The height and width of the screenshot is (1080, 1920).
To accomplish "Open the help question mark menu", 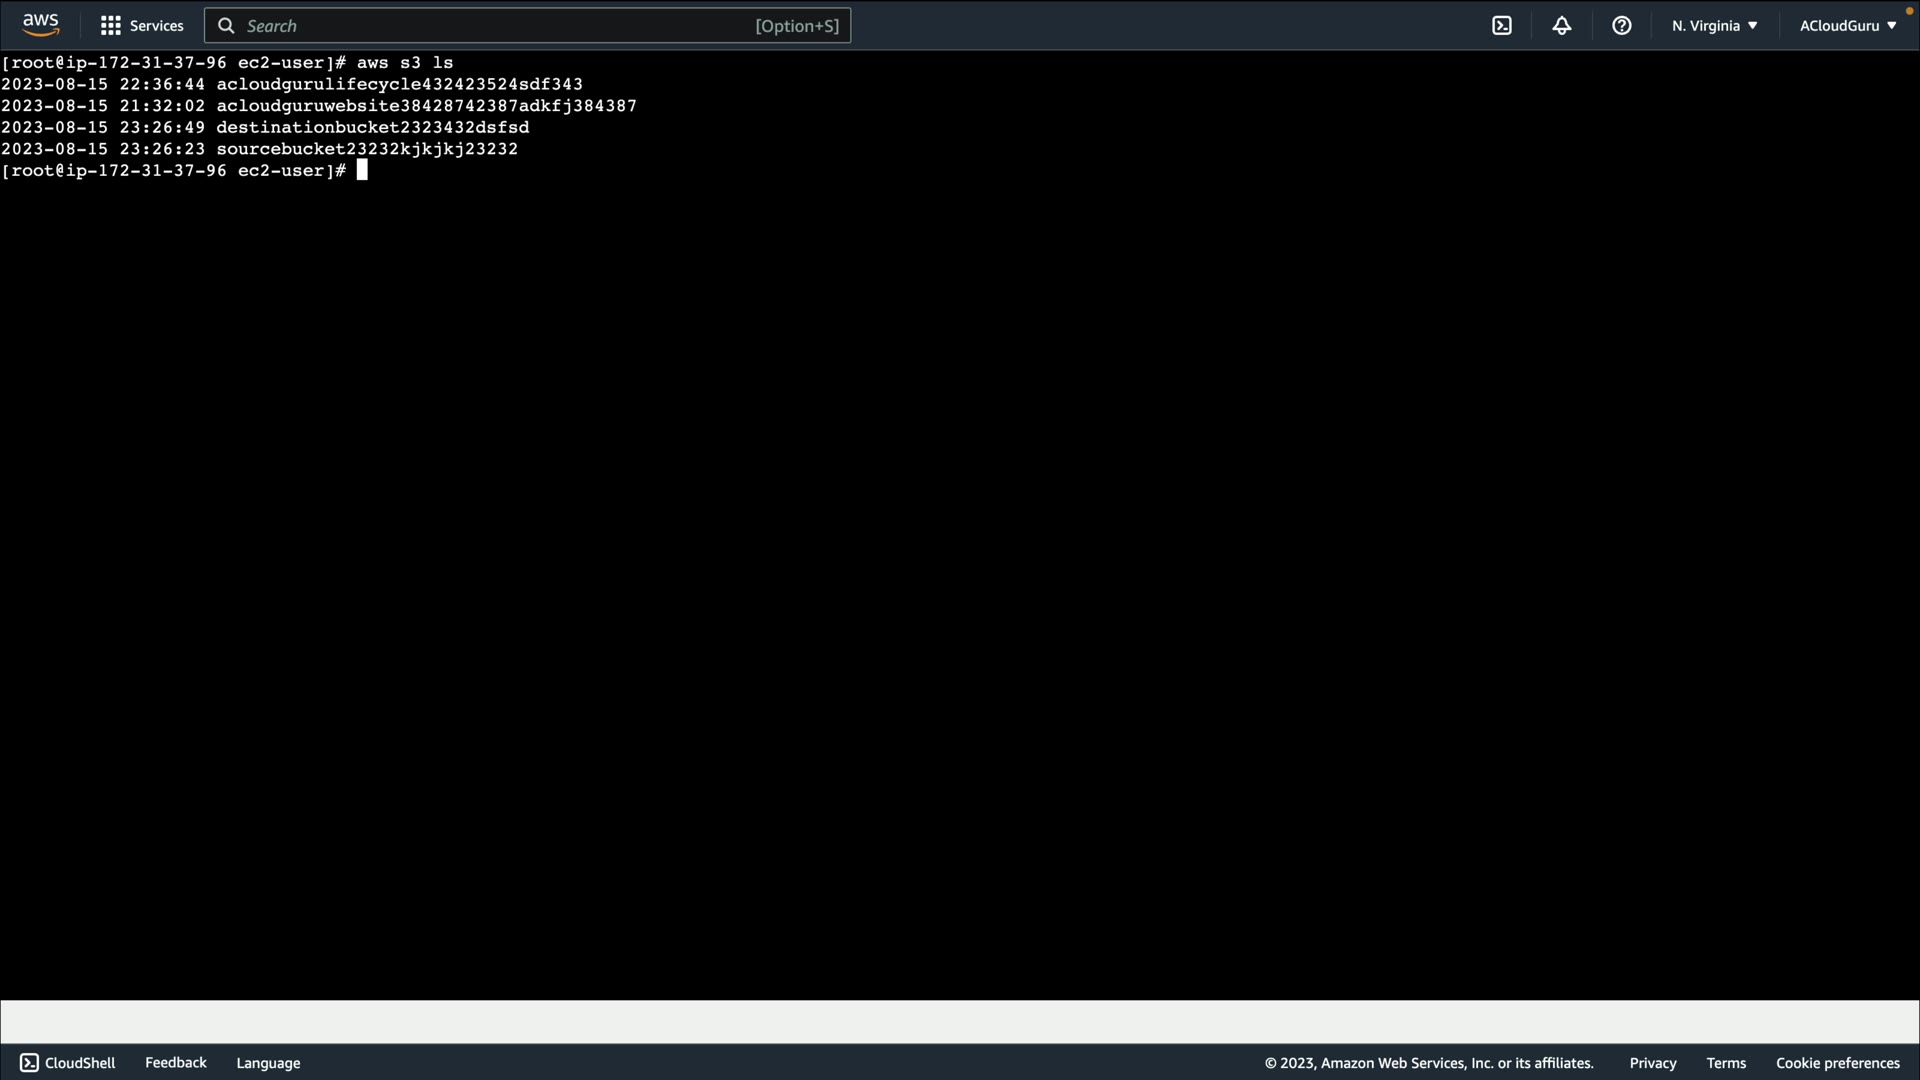I will [1622, 26].
